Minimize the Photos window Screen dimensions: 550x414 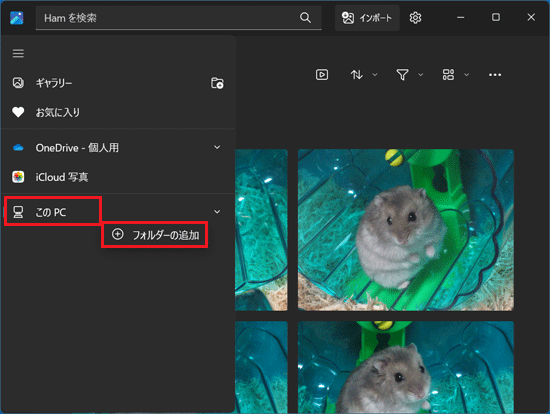[x=461, y=17]
